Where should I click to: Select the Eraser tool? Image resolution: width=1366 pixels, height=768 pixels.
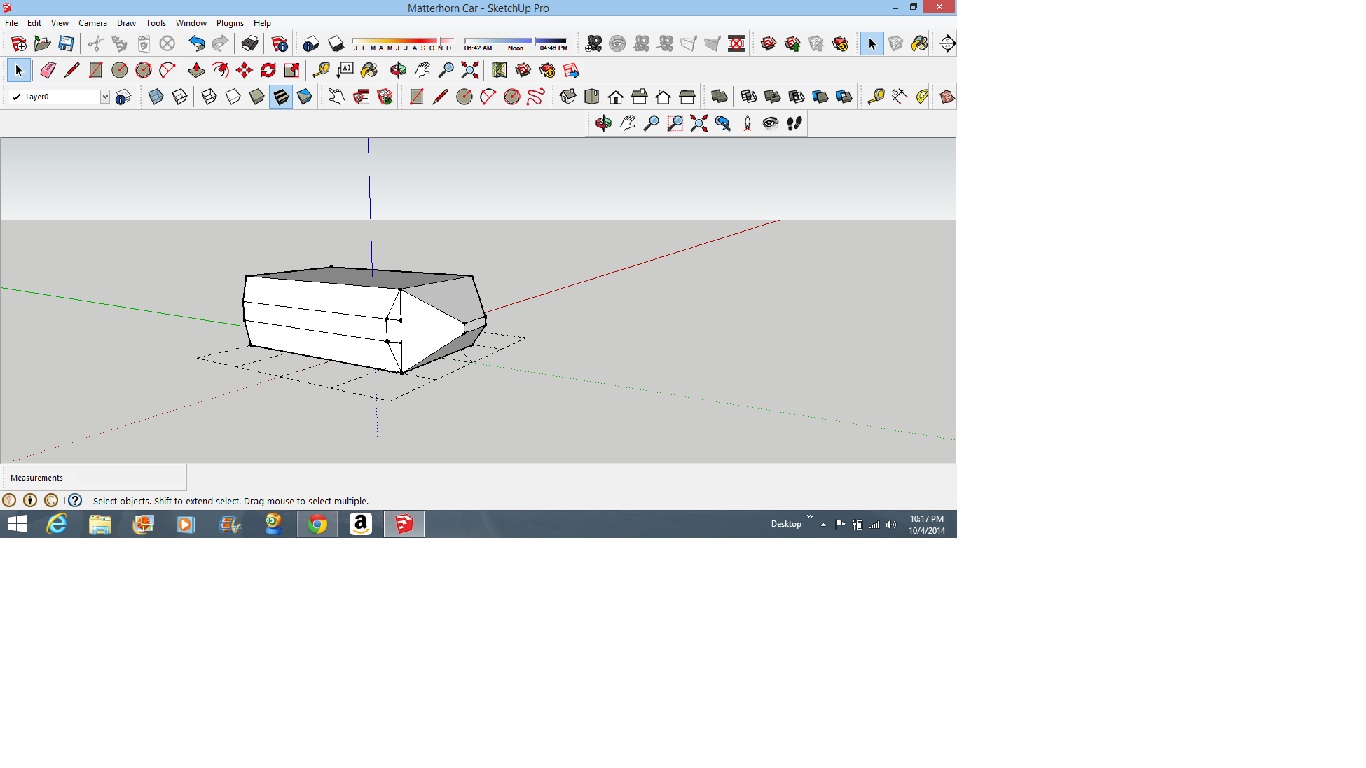(48, 70)
